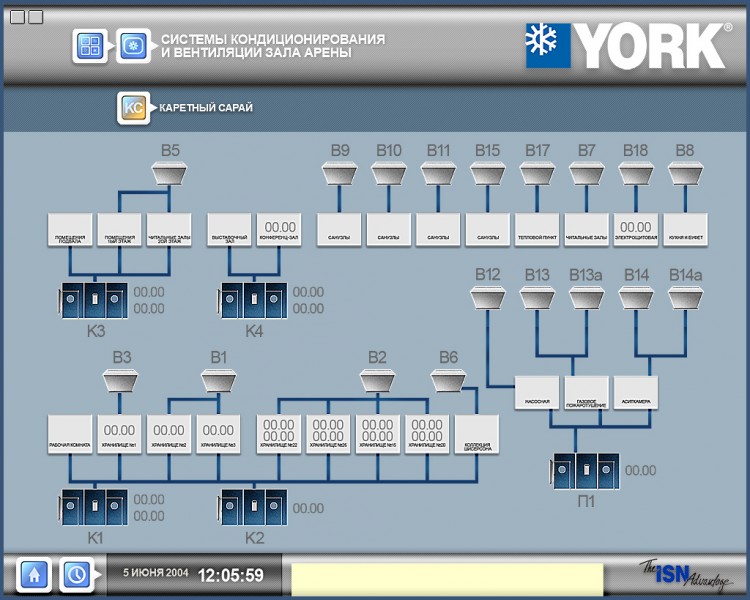
Task: Open supply unit П1
Action: coord(585,471)
